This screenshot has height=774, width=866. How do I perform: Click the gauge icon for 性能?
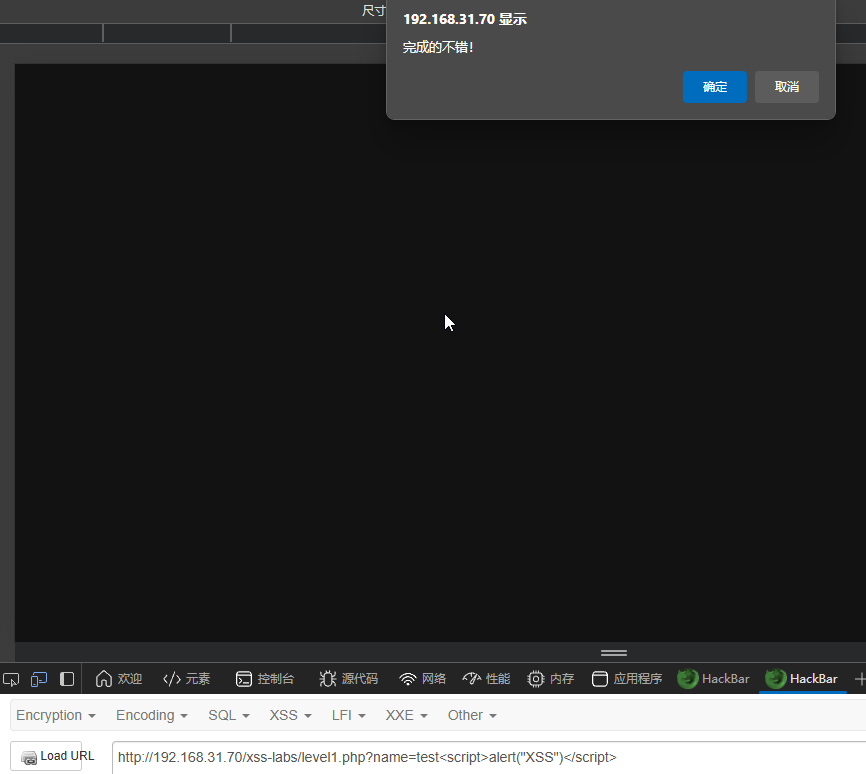click(472, 678)
